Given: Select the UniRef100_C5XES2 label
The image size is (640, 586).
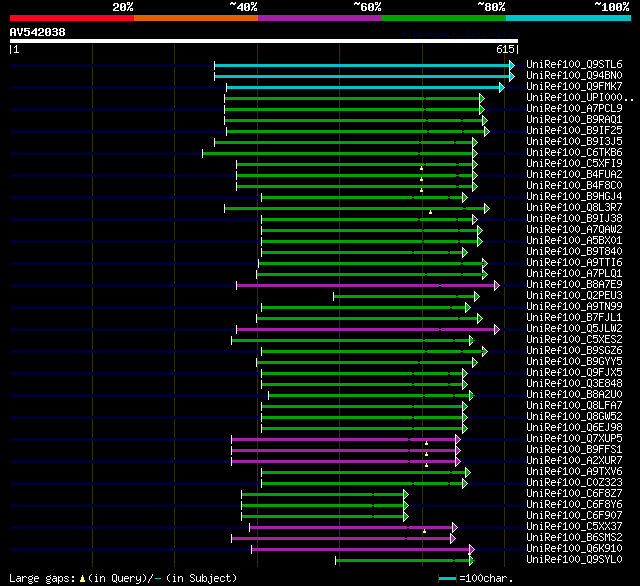Looking at the screenshot, I should (x=574, y=340).
